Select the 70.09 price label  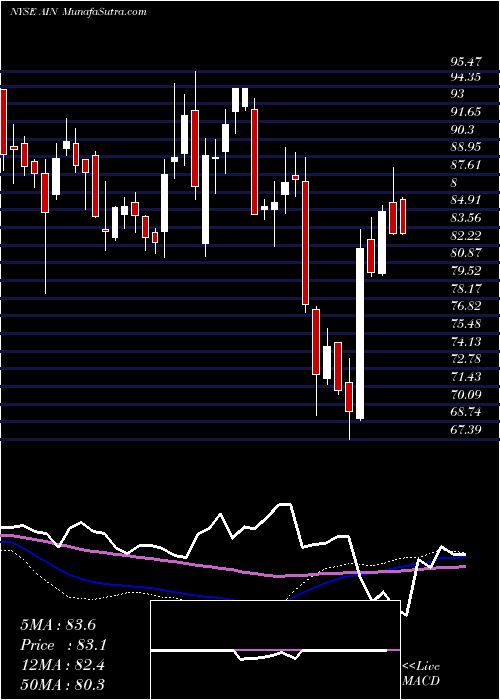pyautogui.click(x=465, y=395)
